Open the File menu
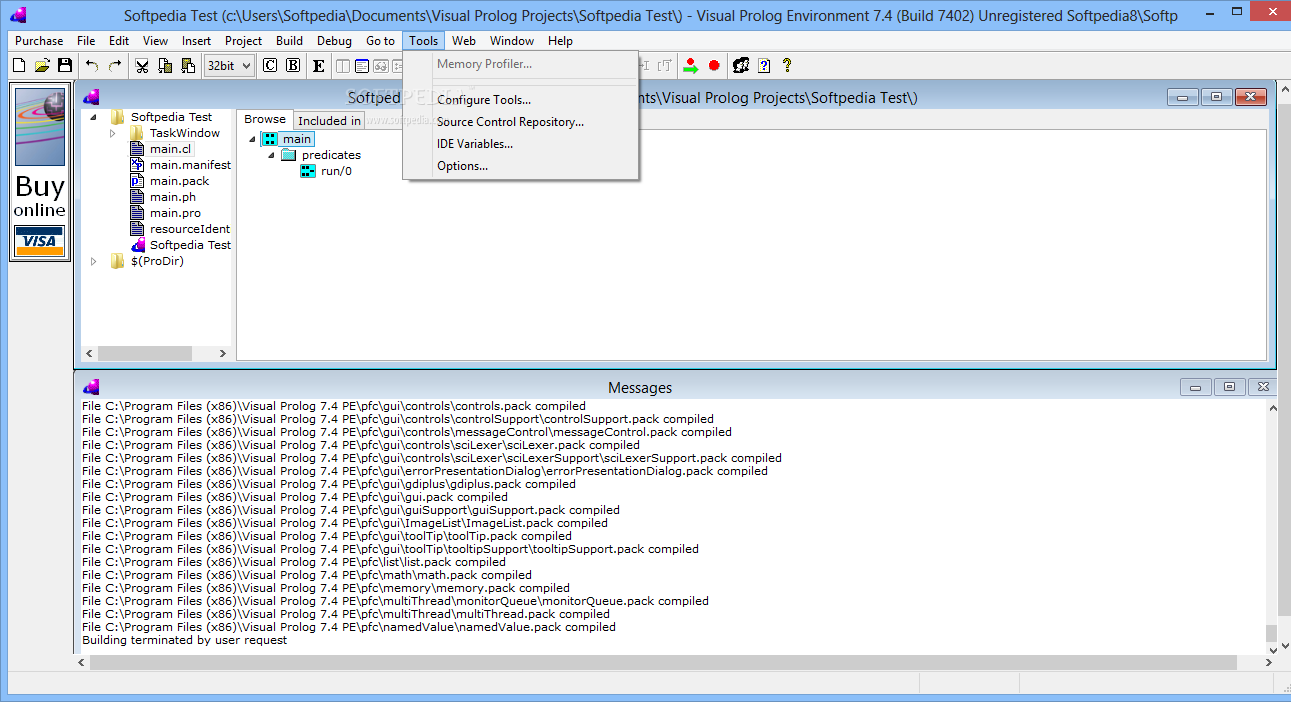Screen dimensions: 1291x702 click(x=86, y=41)
